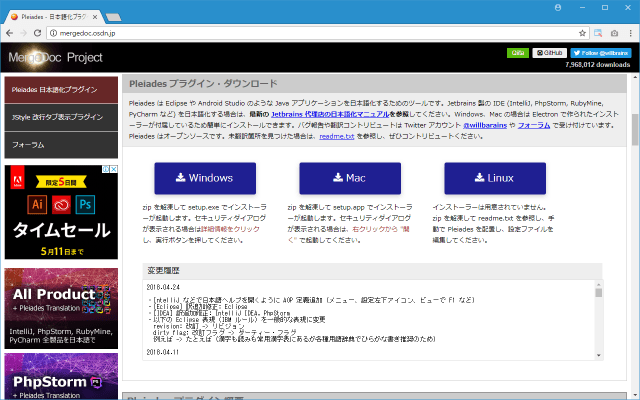Click the page scrollbar up arrow
640x400 pixels.
click(635, 77)
